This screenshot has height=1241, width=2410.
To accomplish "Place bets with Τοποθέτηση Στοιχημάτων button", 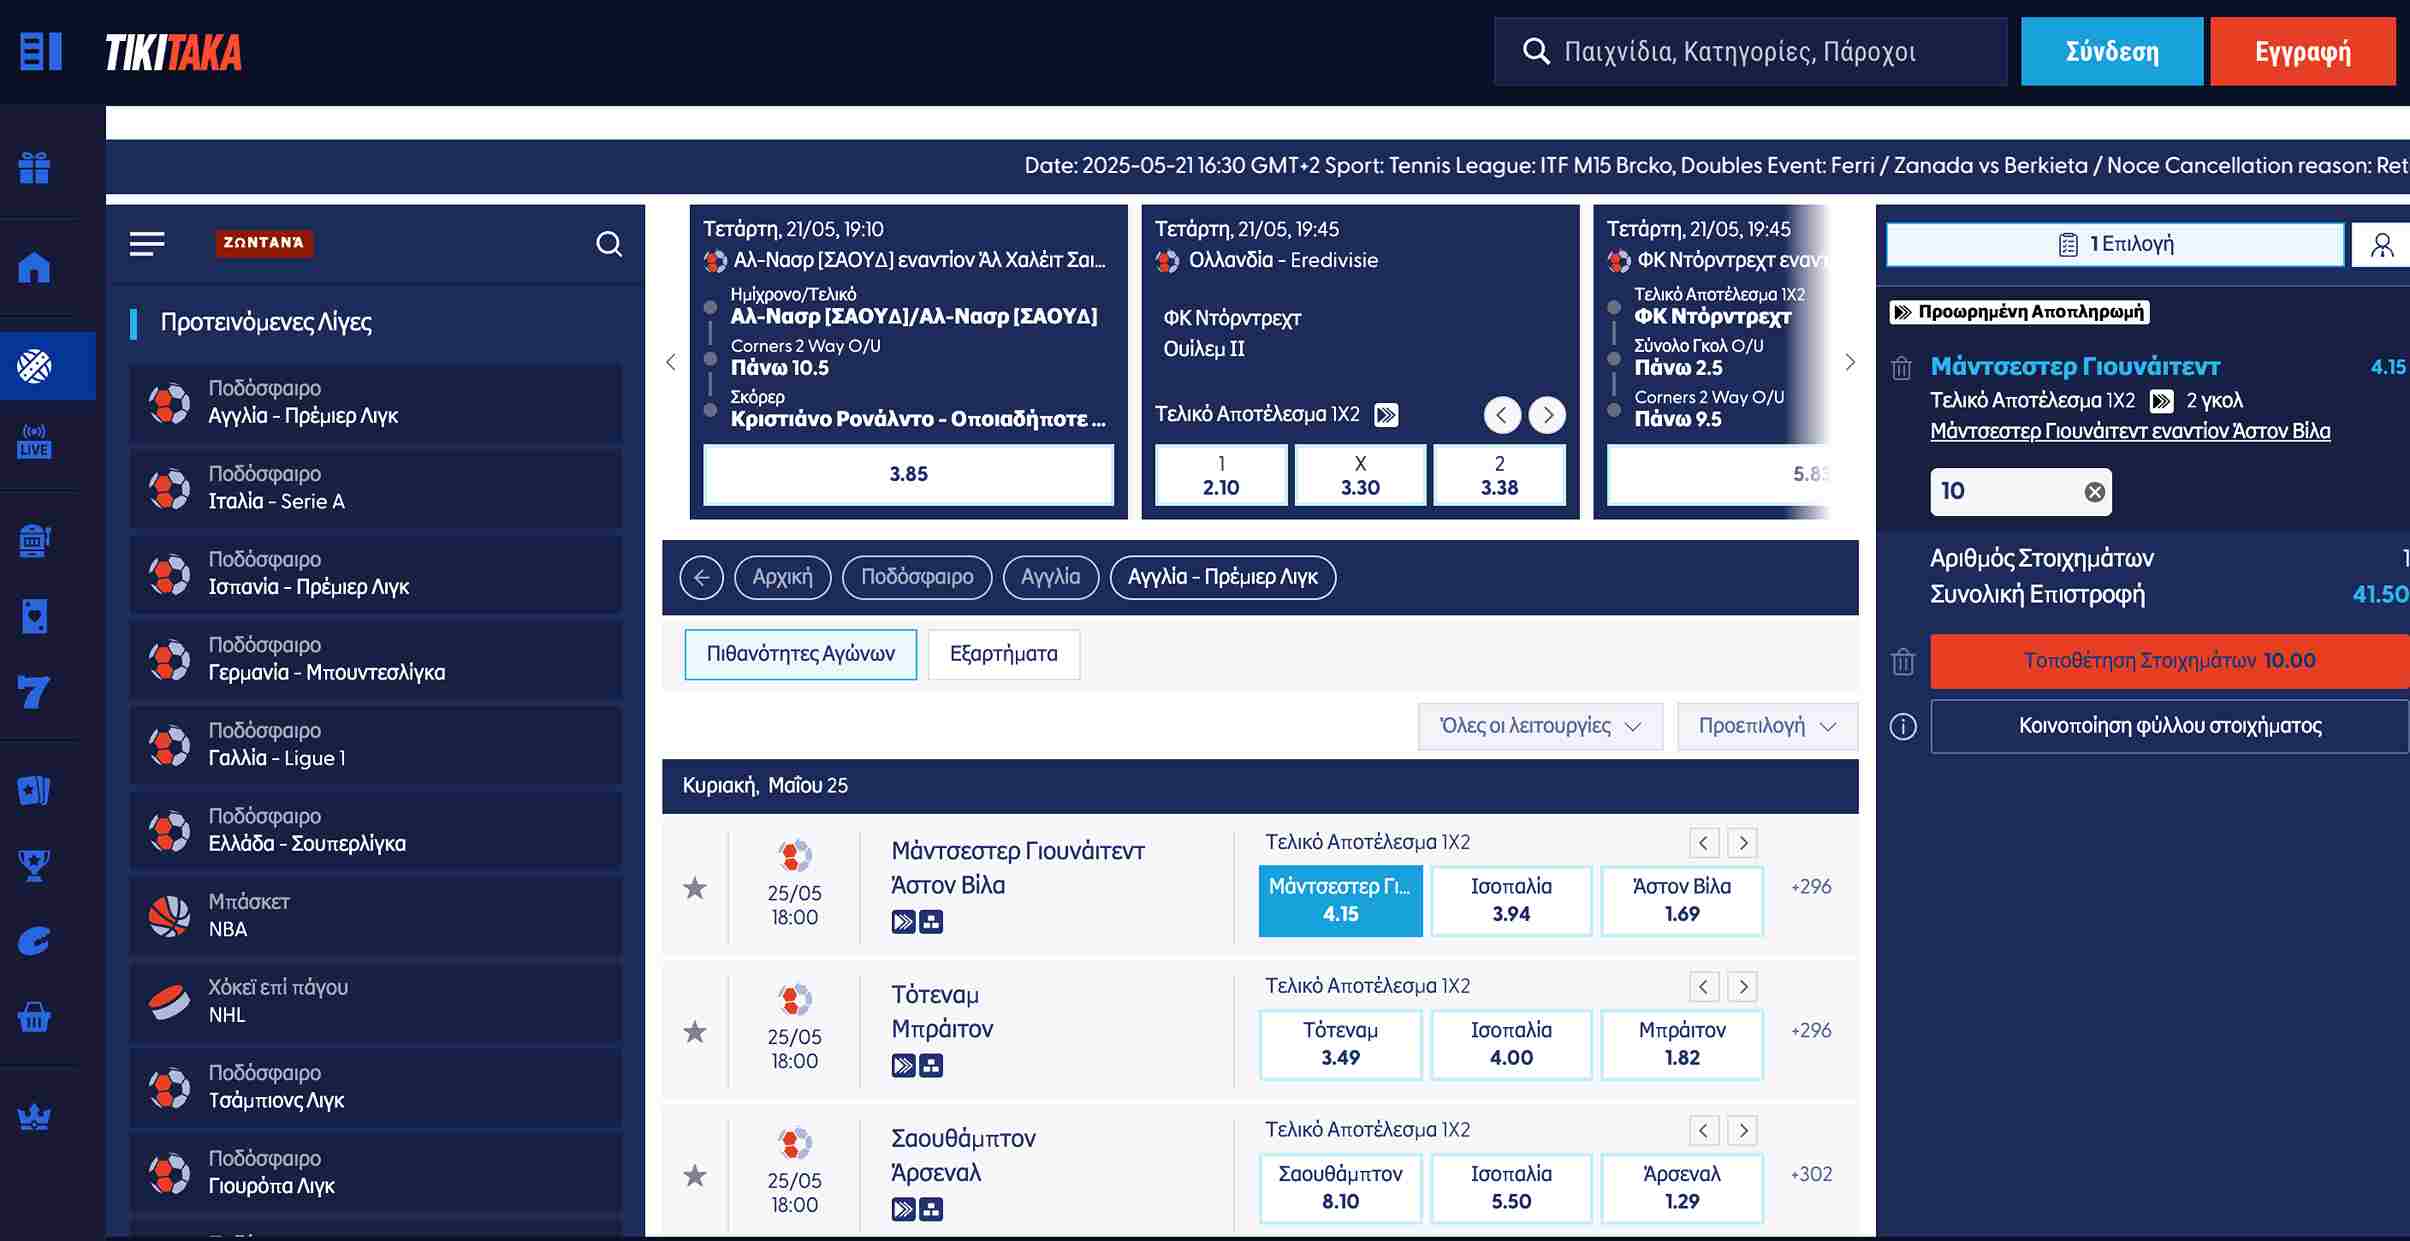I will click(x=2170, y=661).
